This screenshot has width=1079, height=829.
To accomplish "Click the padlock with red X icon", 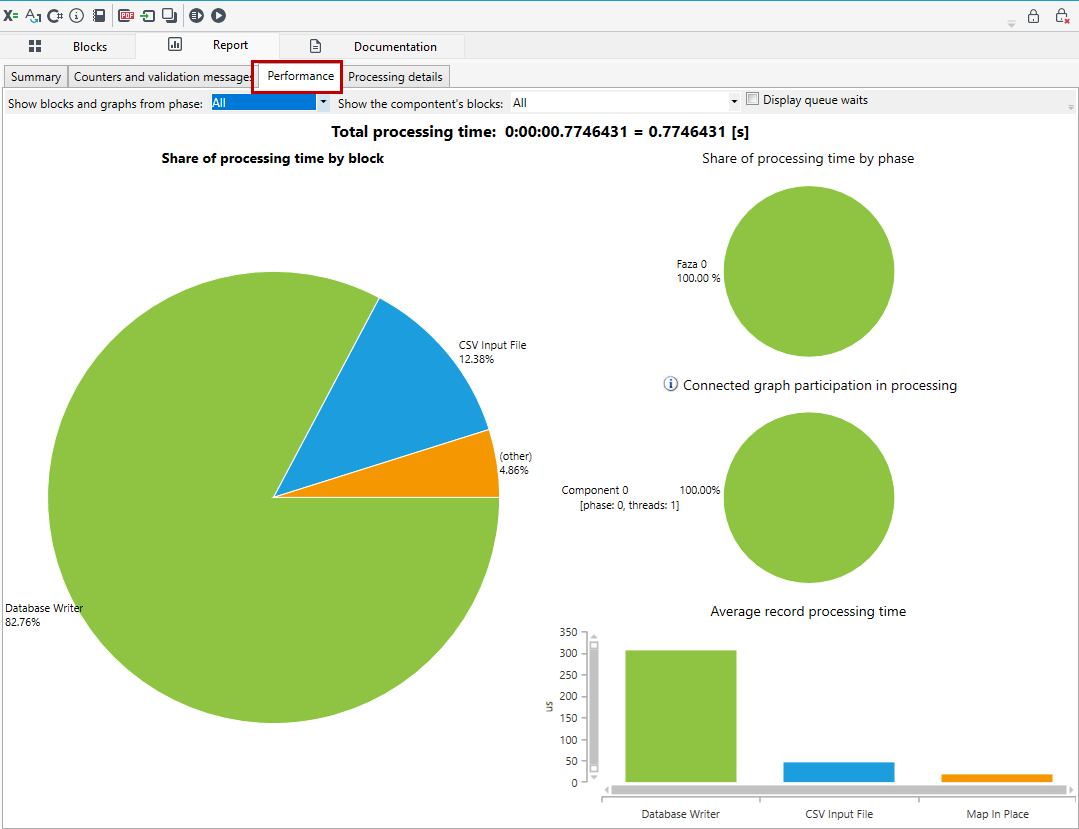I will pos(1062,16).
